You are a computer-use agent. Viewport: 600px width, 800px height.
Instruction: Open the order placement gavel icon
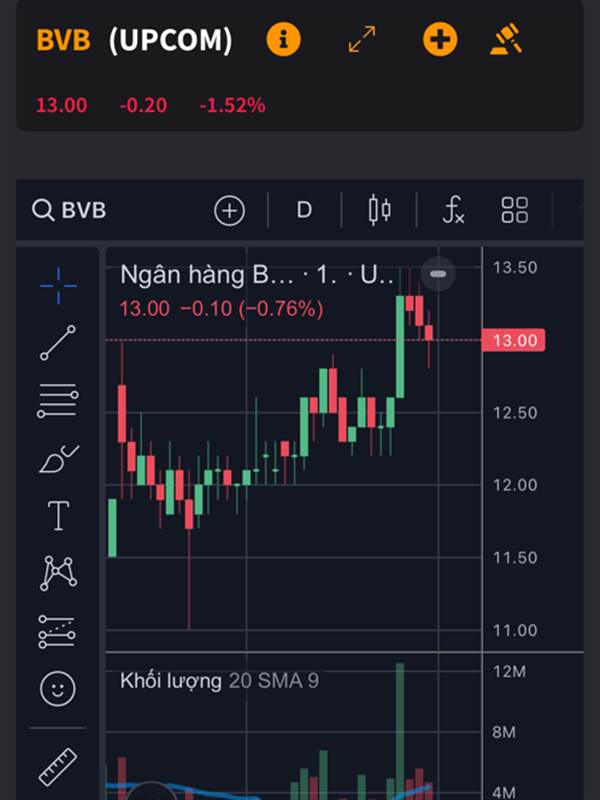(x=507, y=38)
